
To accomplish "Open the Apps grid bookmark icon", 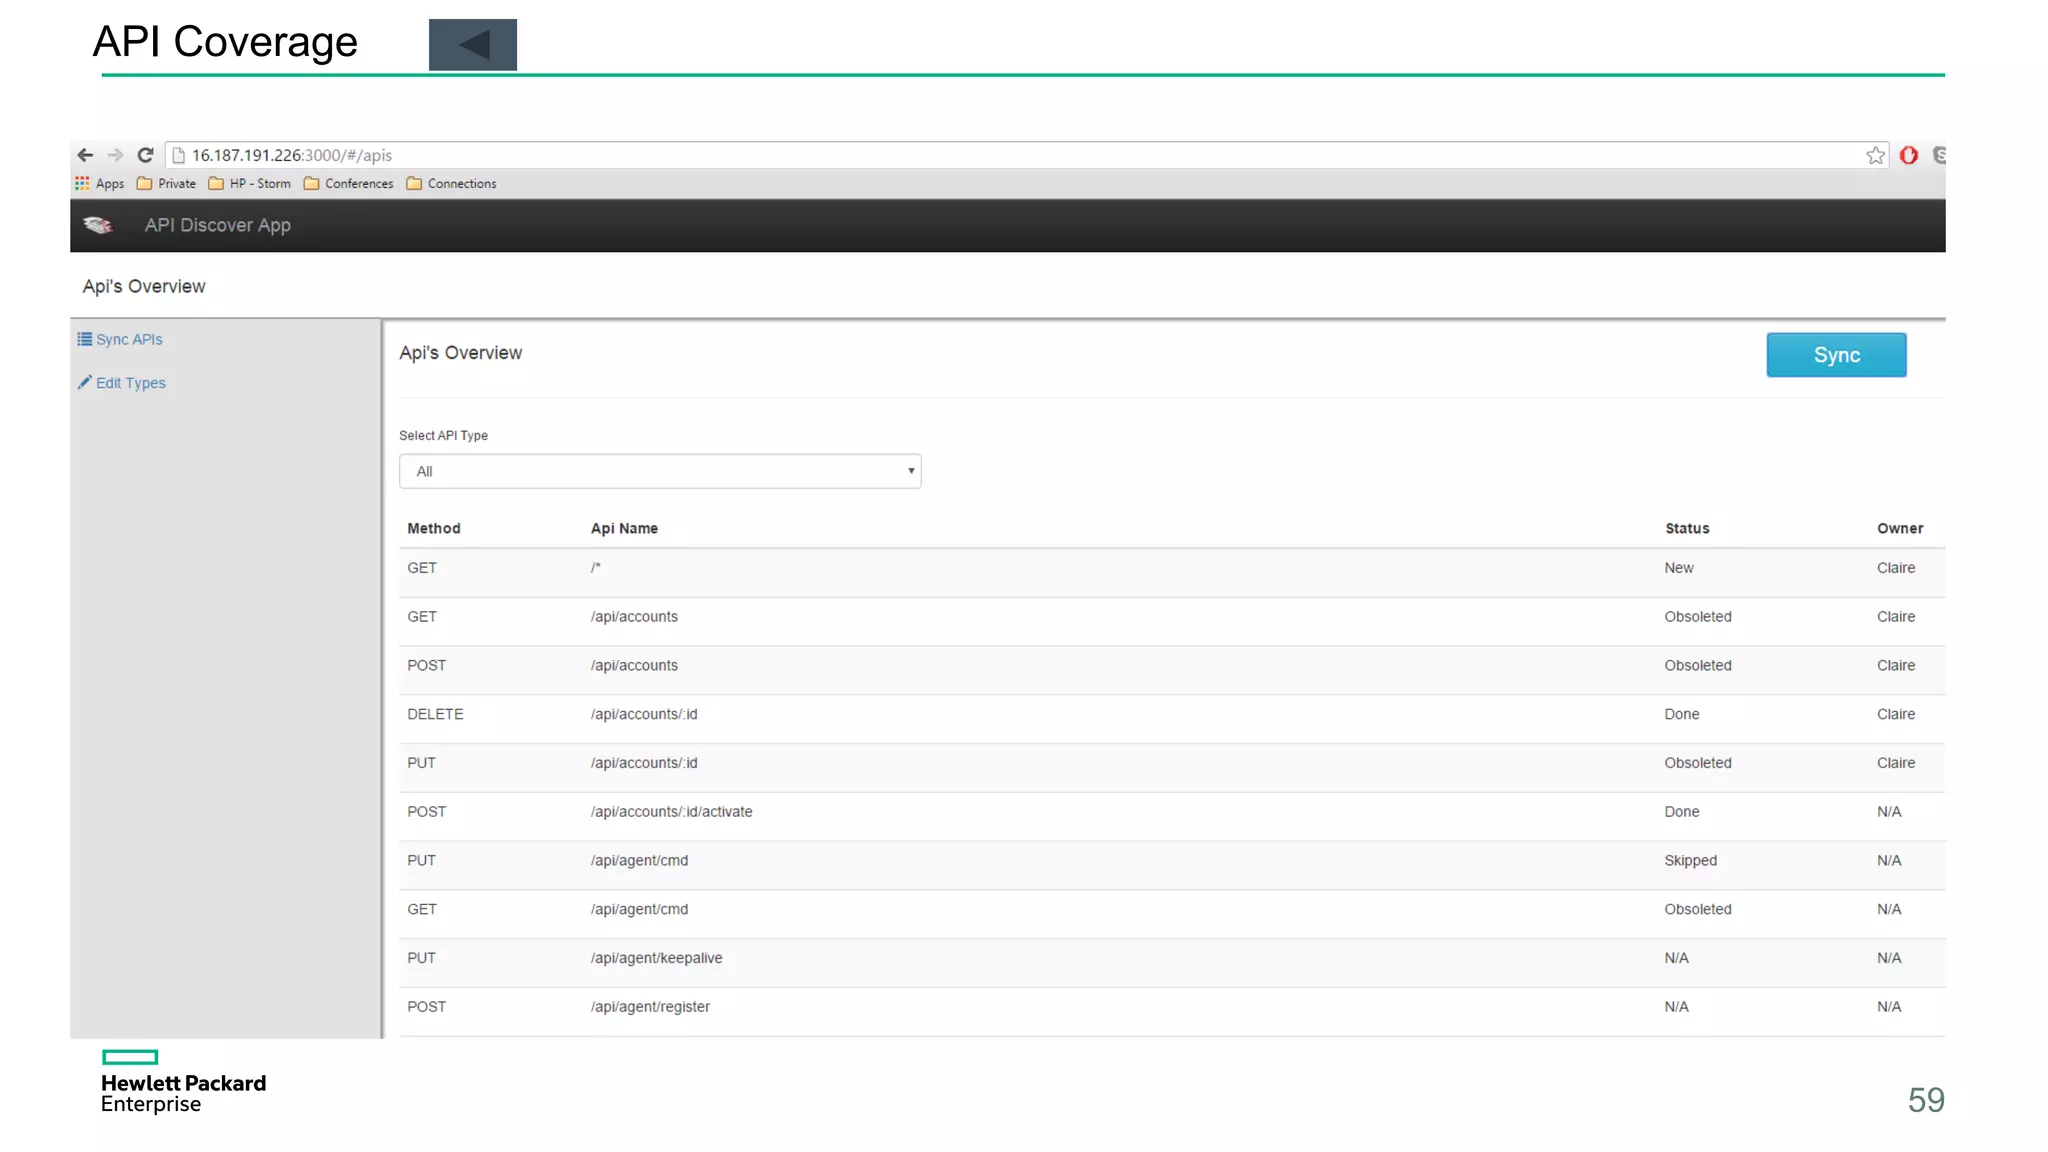I will [x=82, y=183].
